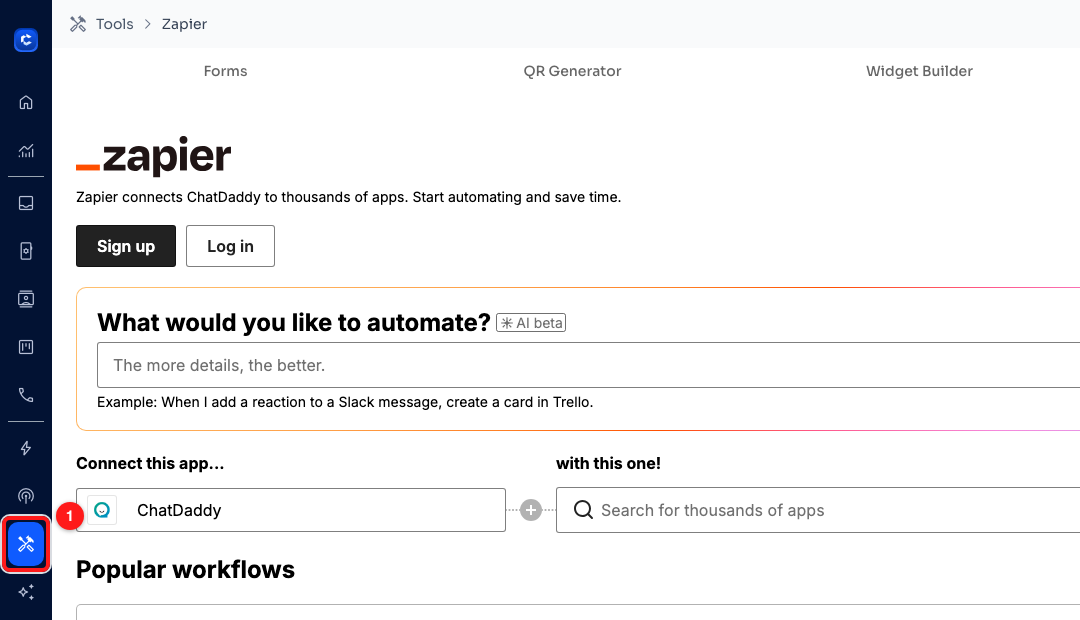Screen dimensions: 1080x620
Task: Open the phone device sidebar icon
Action: [25, 251]
